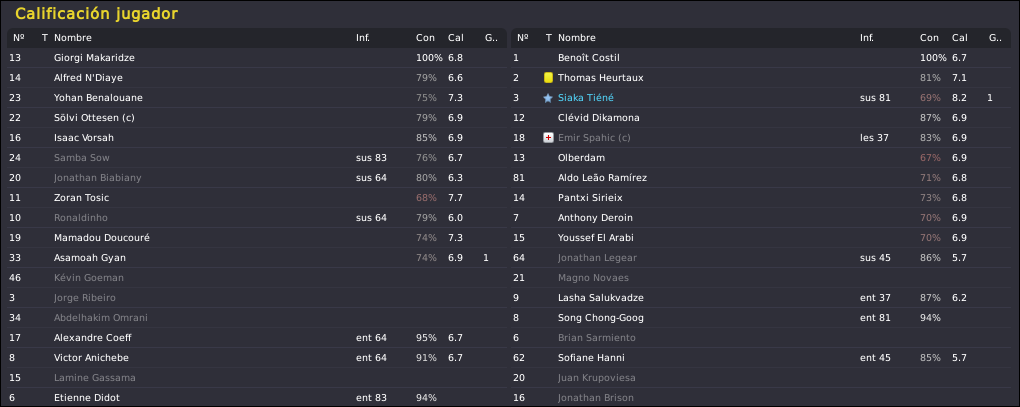Select Ronaldinho in the left team list

click(x=256, y=218)
